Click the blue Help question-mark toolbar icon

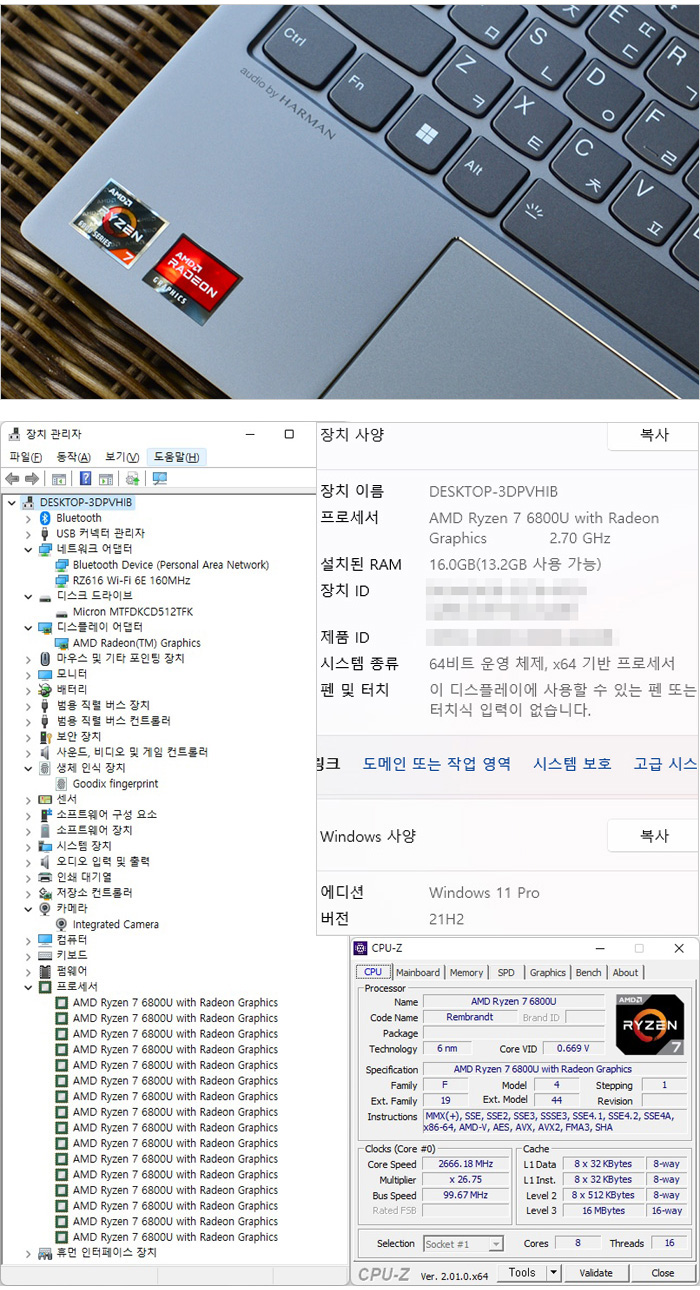point(86,479)
